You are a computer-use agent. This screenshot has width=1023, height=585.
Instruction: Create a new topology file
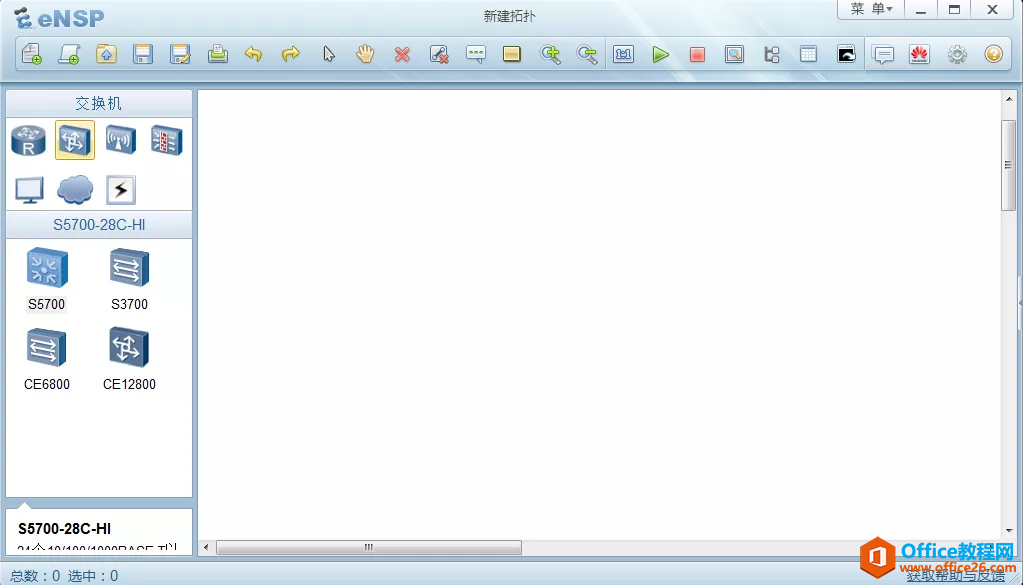(32, 54)
